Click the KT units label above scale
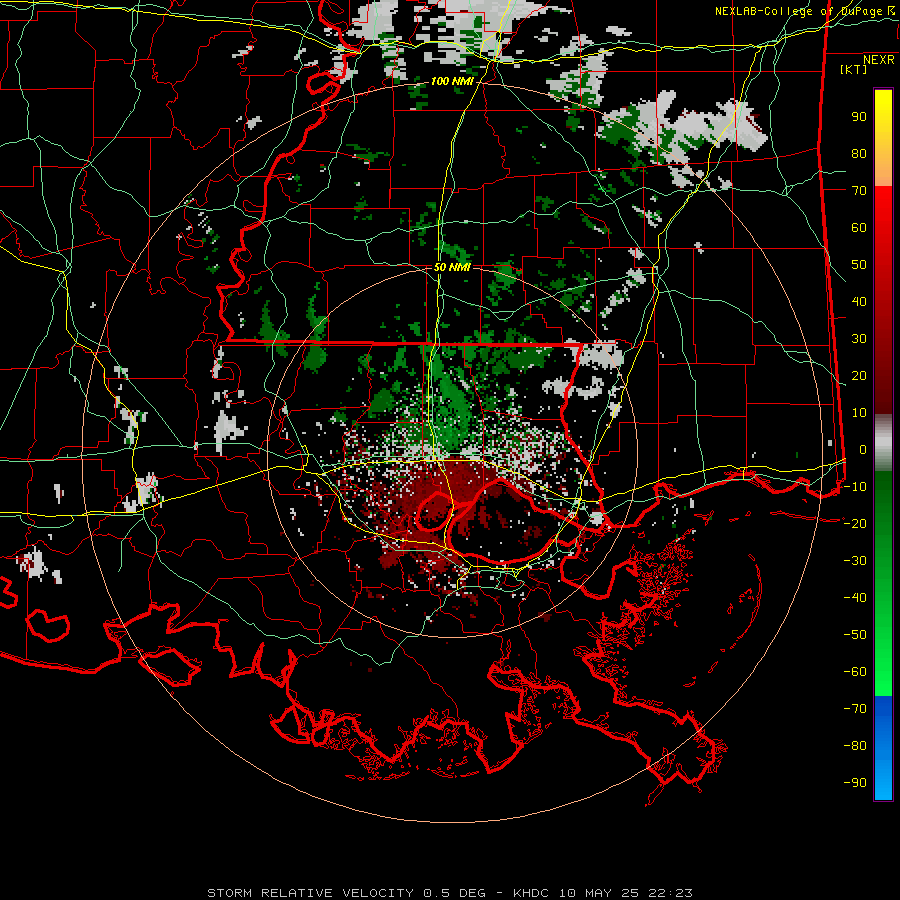 click(854, 69)
